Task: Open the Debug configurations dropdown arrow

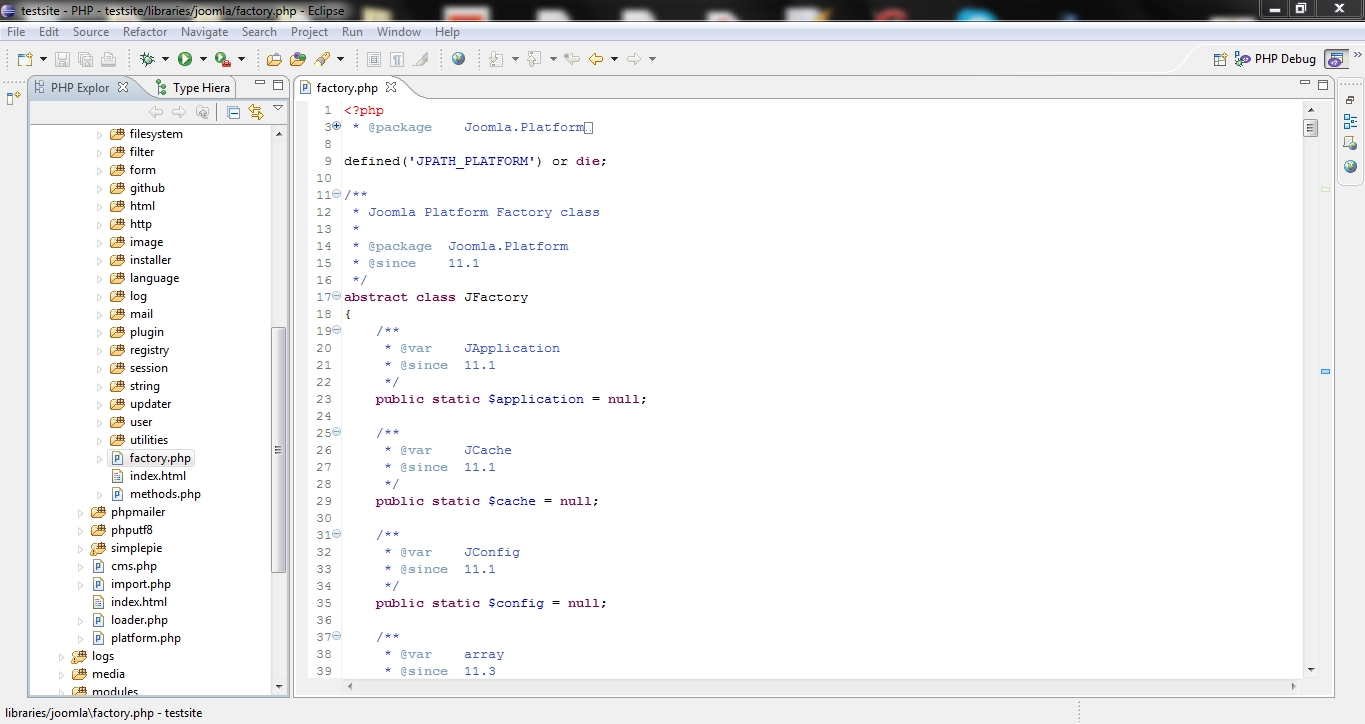Action: (165, 59)
